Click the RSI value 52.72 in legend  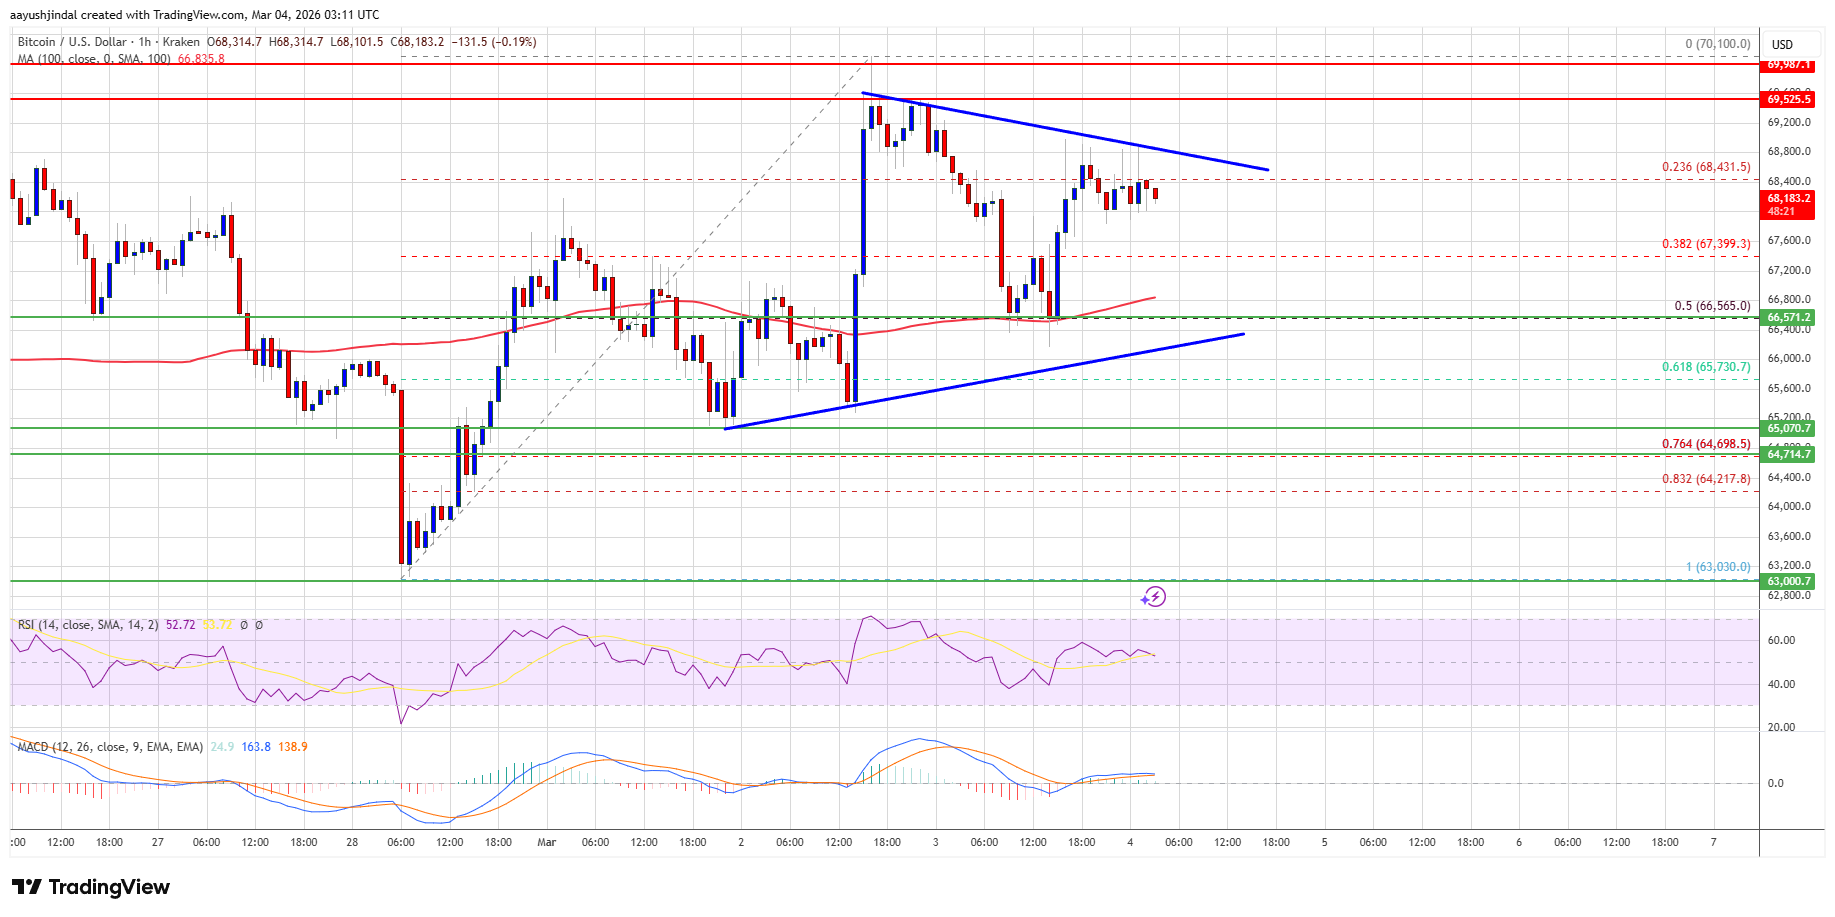(181, 625)
